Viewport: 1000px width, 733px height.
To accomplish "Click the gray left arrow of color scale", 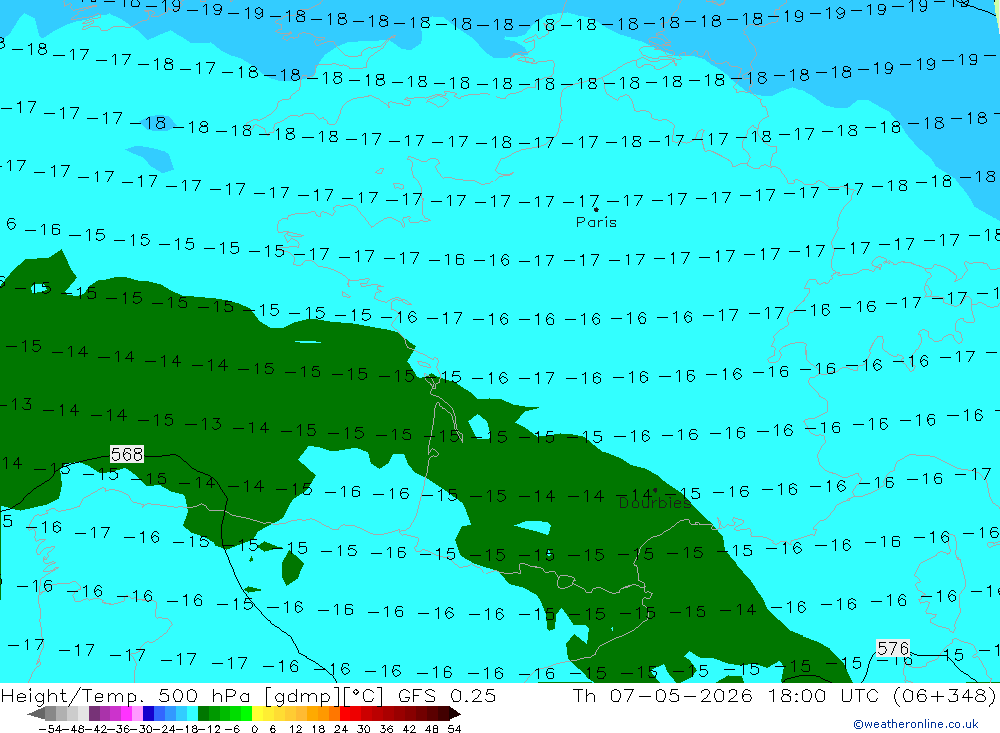I will pyautogui.click(x=36, y=713).
